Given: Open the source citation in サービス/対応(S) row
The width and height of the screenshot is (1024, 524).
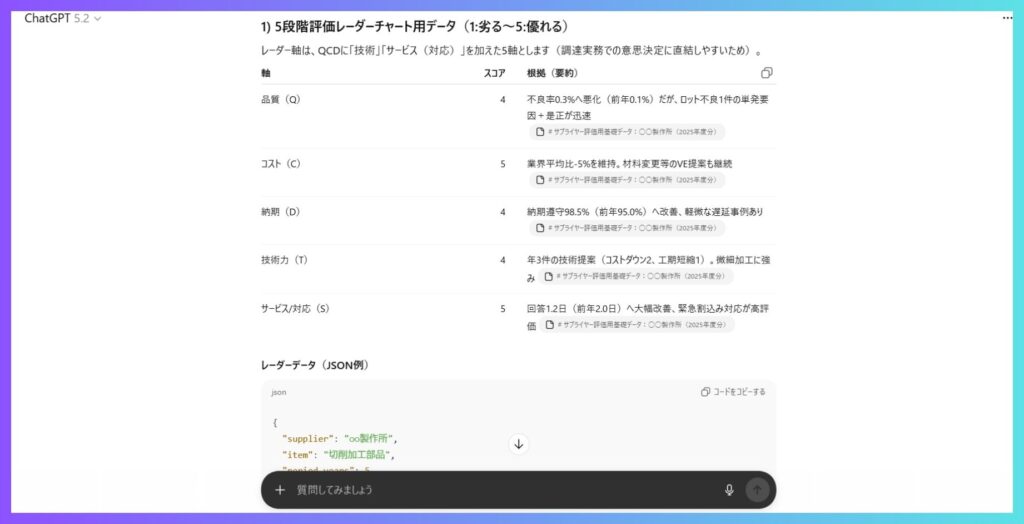Looking at the screenshot, I should (x=636, y=325).
